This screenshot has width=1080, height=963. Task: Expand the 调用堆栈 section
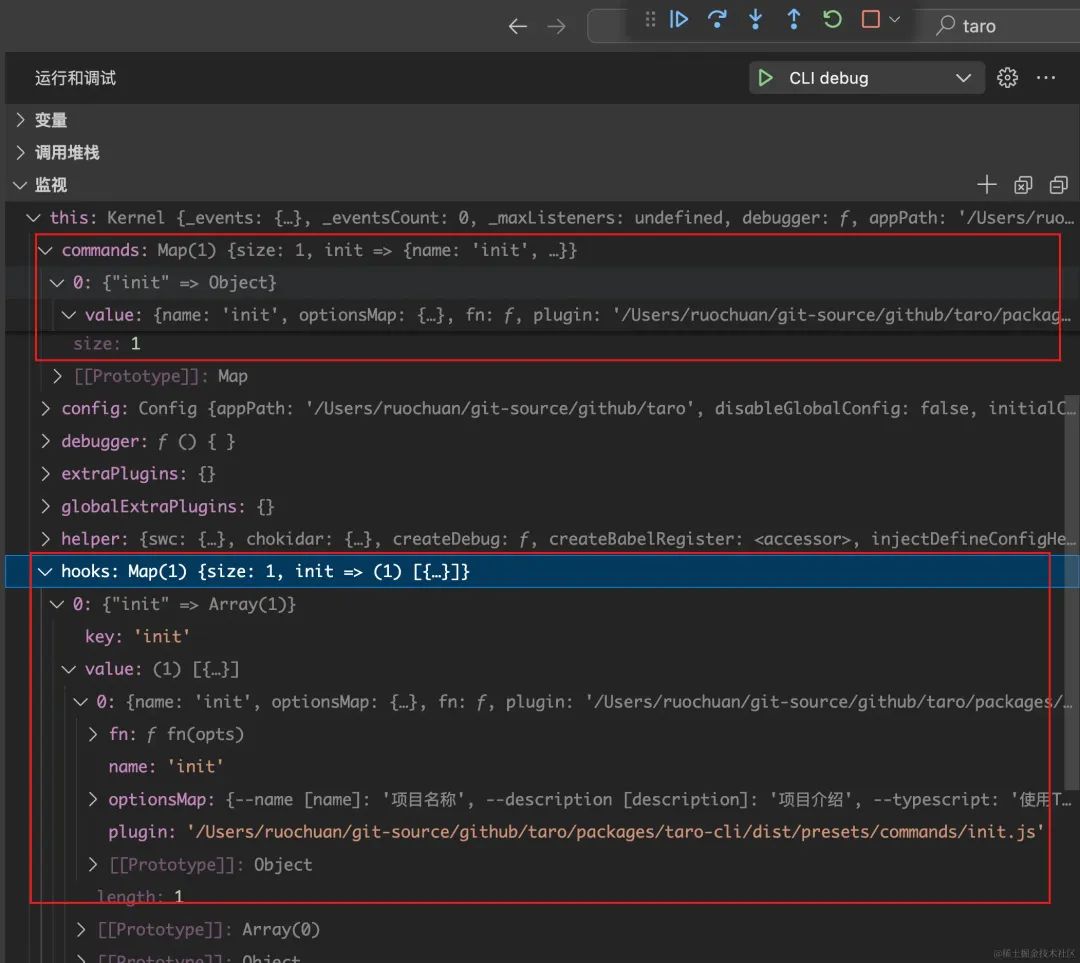(21, 152)
